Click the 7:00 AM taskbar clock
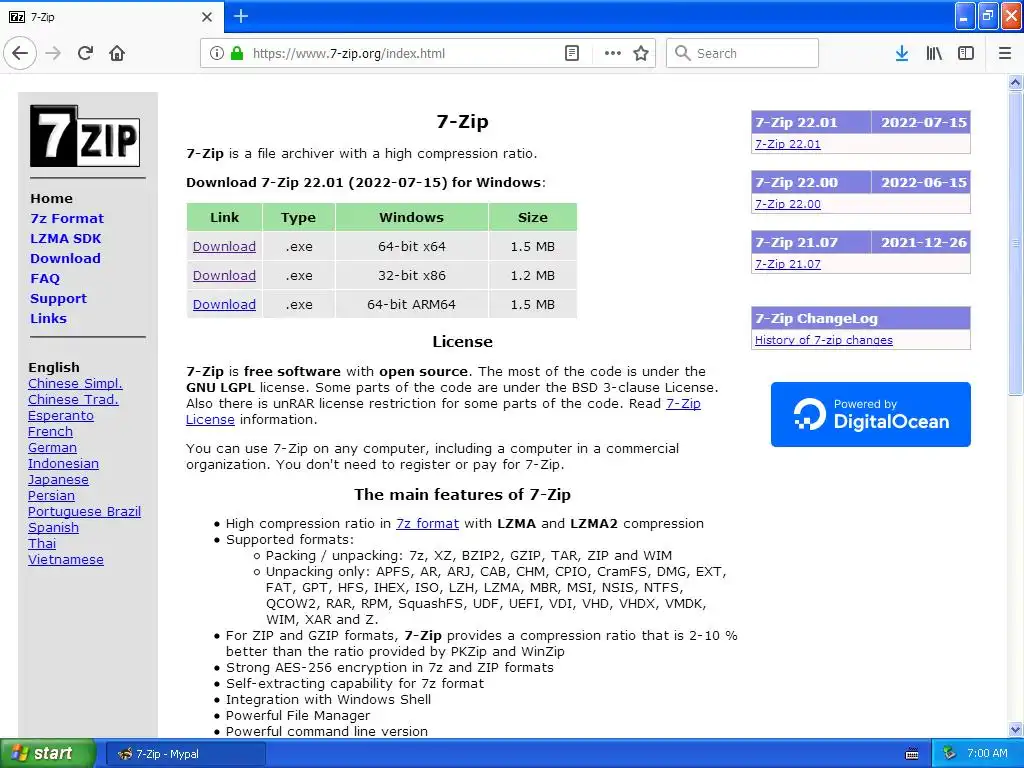 (987, 753)
